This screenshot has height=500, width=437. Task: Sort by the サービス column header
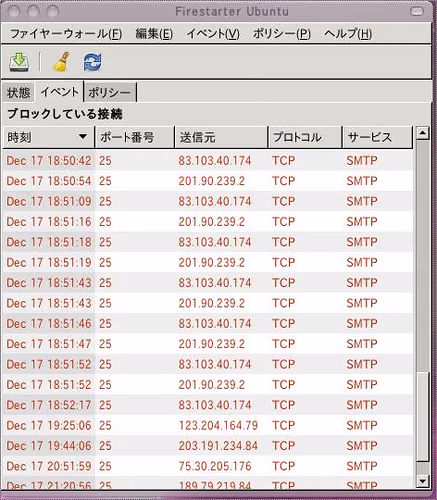(378, 137)
